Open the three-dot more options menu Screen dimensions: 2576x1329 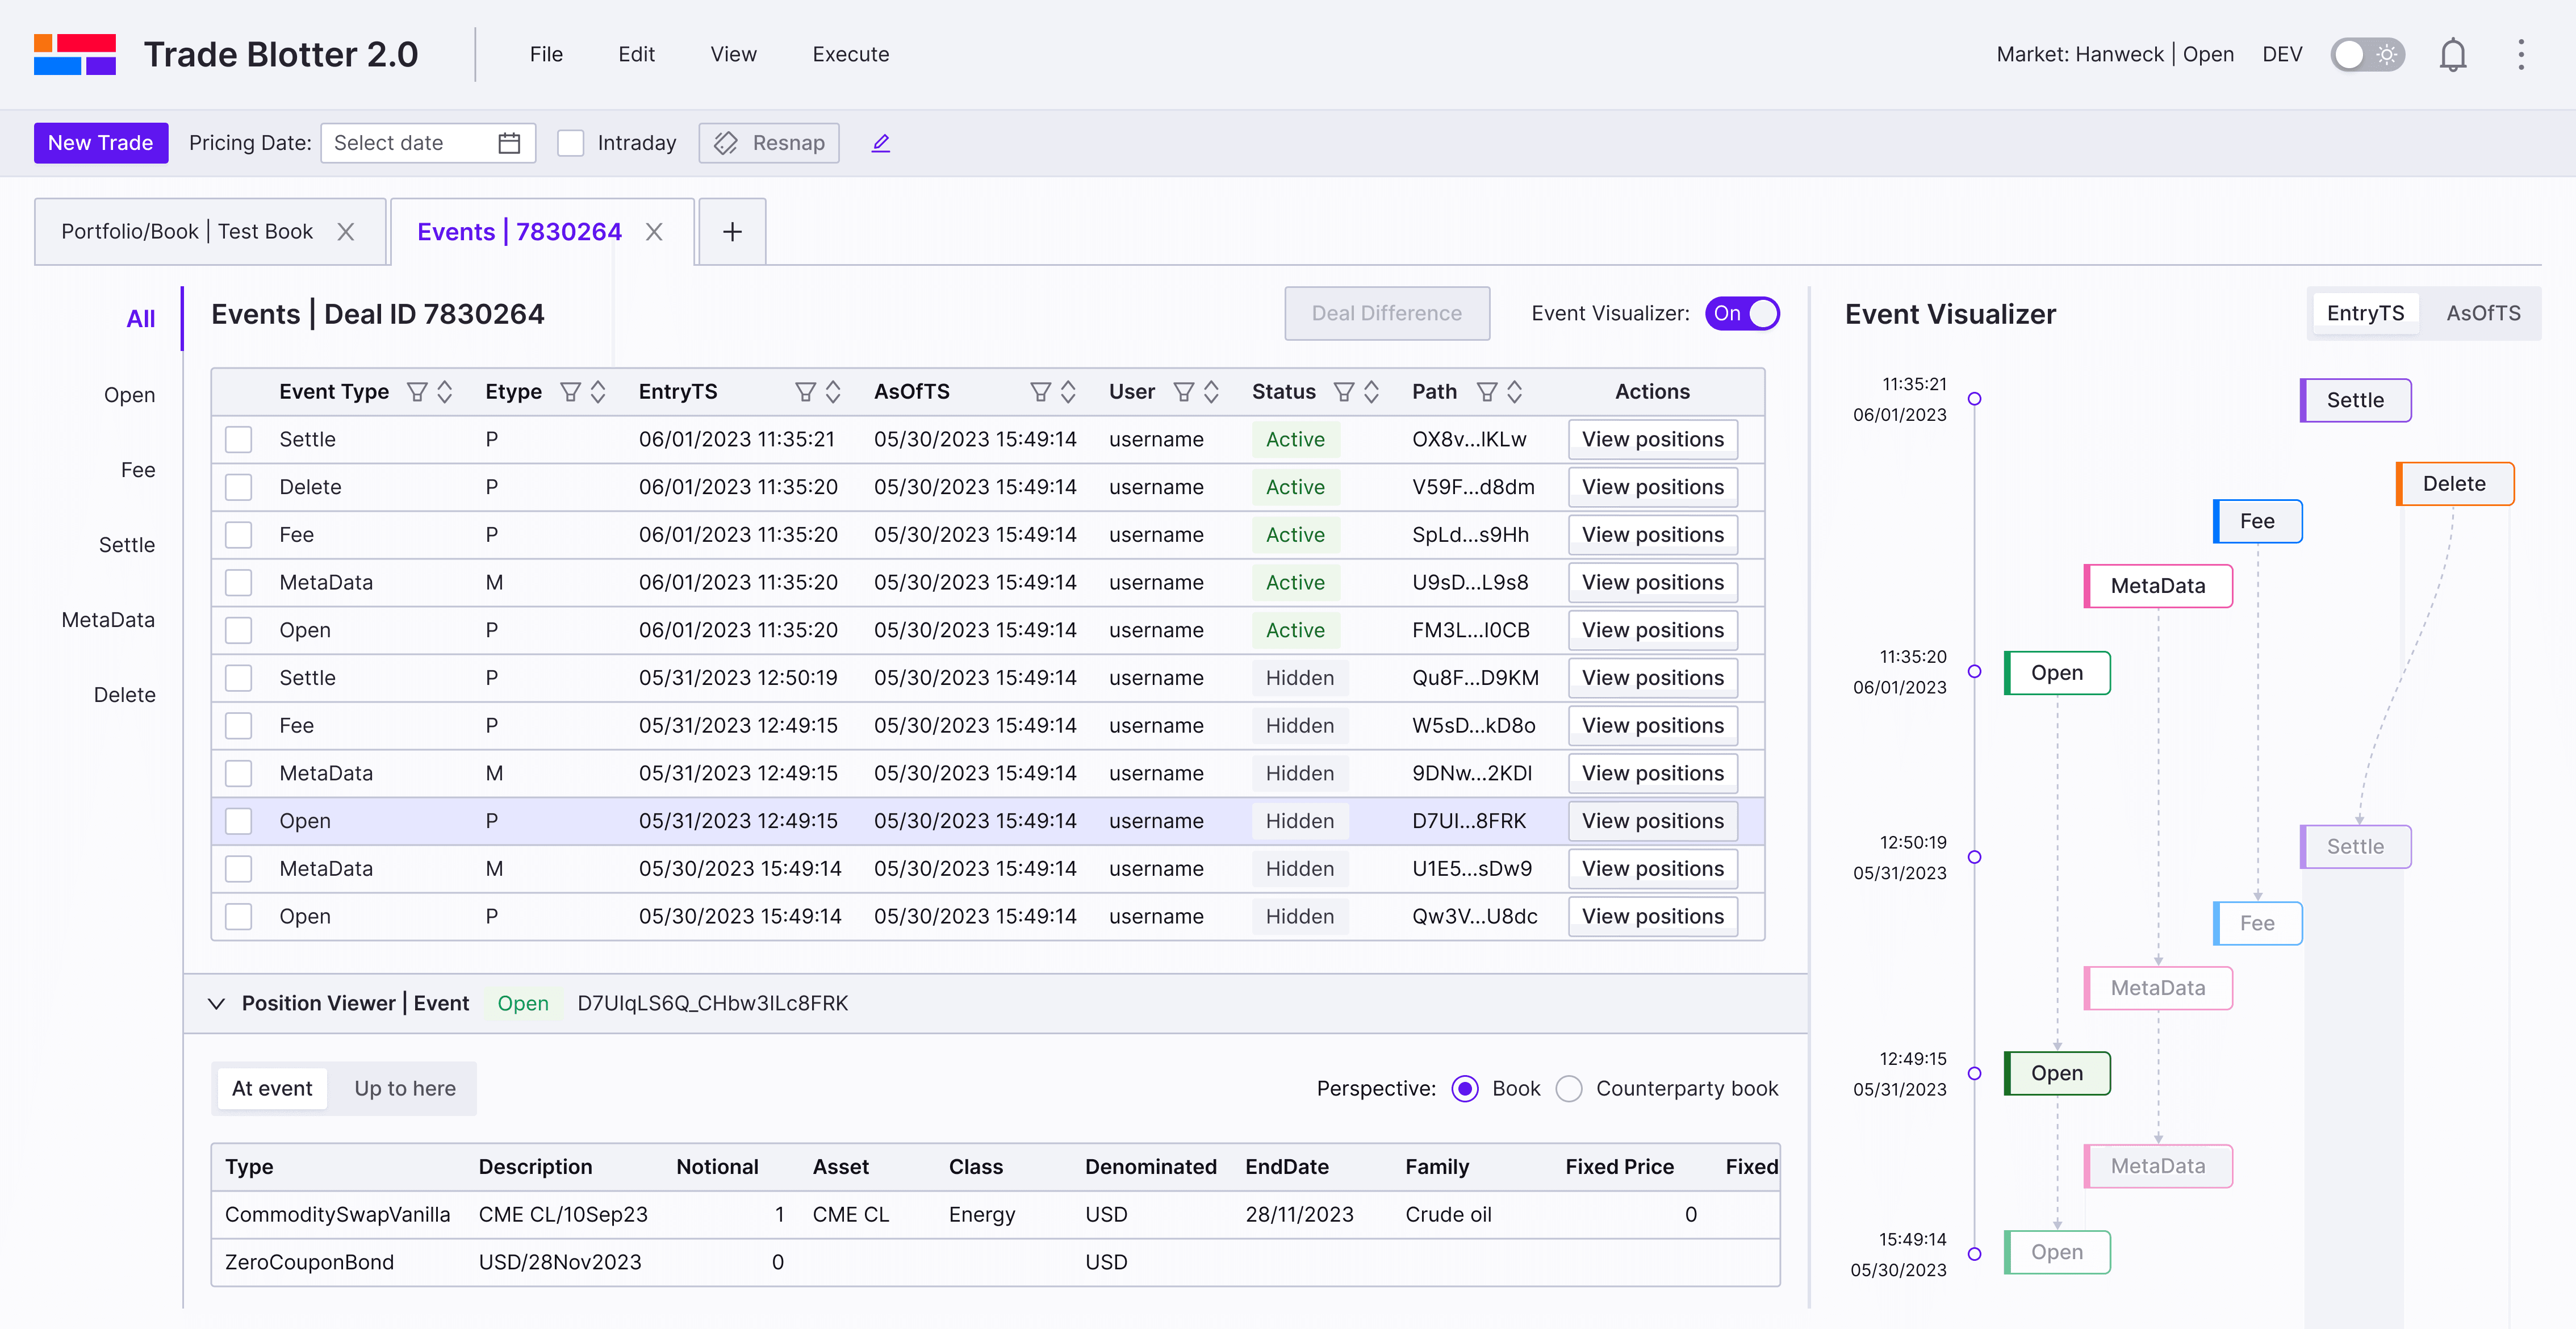2520,55
